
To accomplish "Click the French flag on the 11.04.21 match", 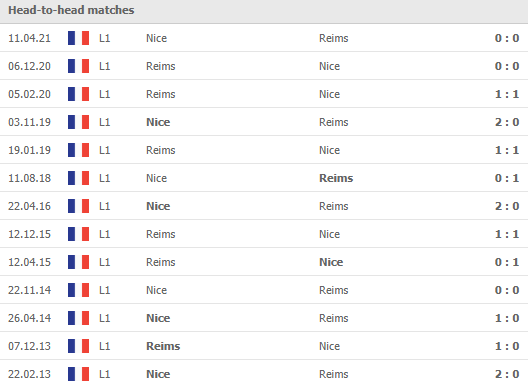I will coord(78,38).
